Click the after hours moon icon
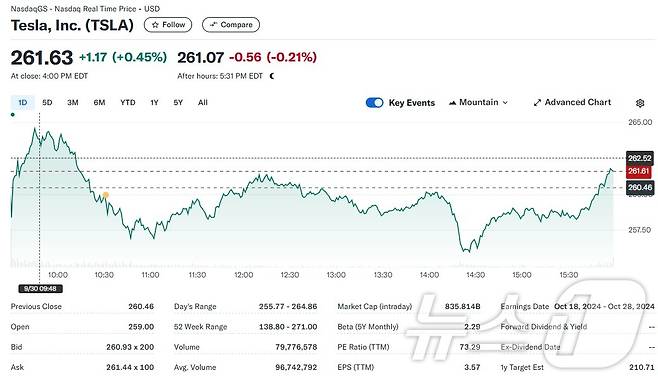Image resolution: width=658 pixels, height=380 pixels. point(272,76)
